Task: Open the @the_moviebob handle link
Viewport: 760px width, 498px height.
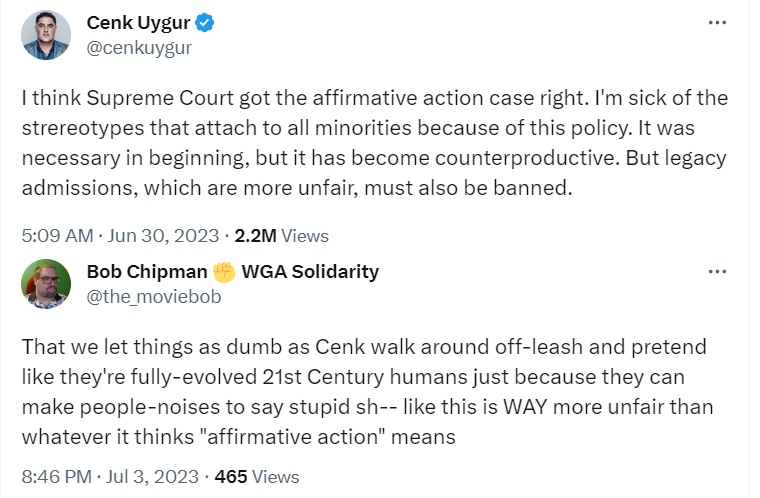Action: click(154, 296)
